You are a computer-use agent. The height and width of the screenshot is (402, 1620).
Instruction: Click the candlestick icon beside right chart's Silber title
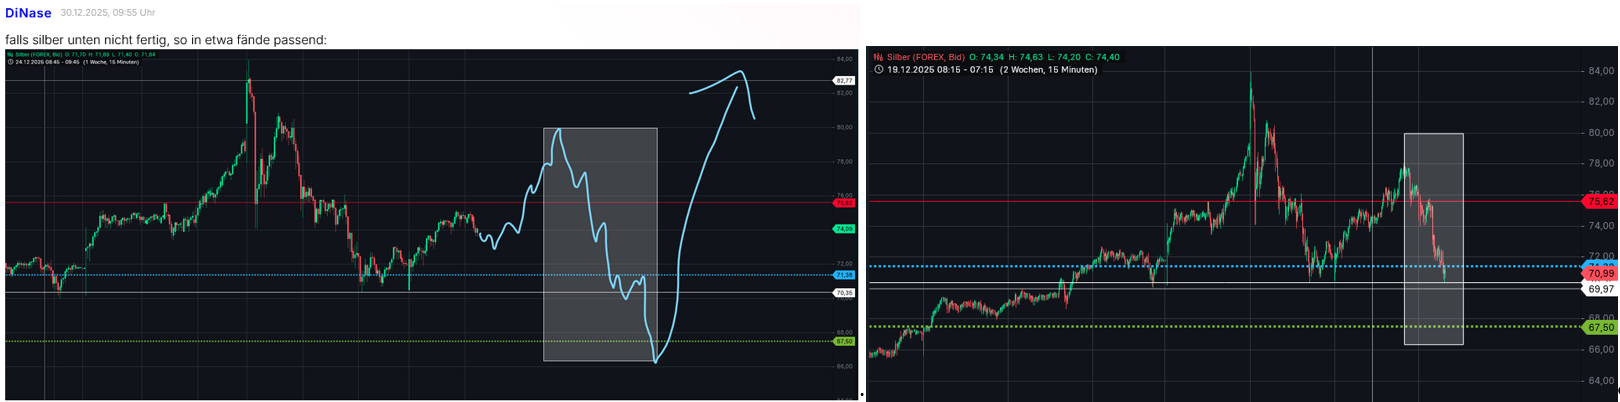(878, 58)
